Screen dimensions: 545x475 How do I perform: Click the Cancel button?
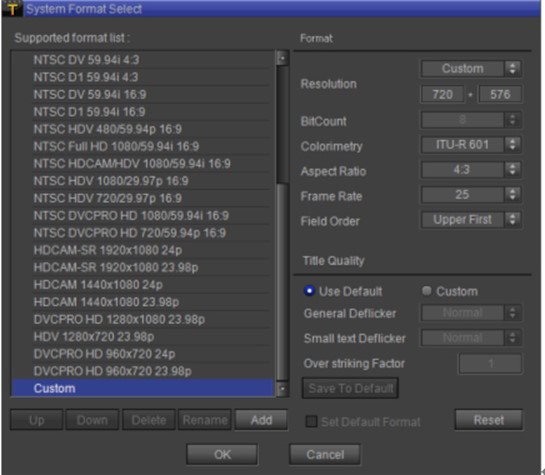click(325, 454)
